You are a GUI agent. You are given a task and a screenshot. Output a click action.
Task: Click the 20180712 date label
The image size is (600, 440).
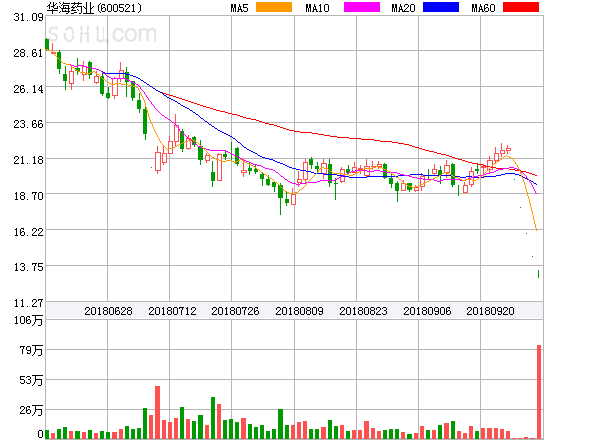[x=172, y=311]
